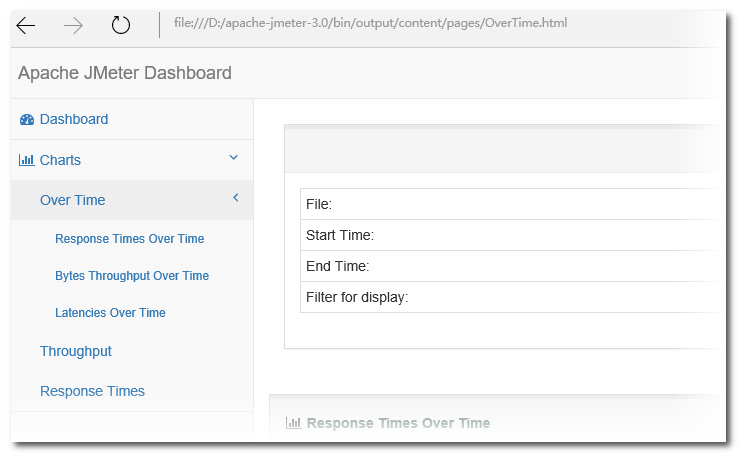Screen dimensions: 738x454
Task: Go back using the browser back arrow
Action: (25, 25)
